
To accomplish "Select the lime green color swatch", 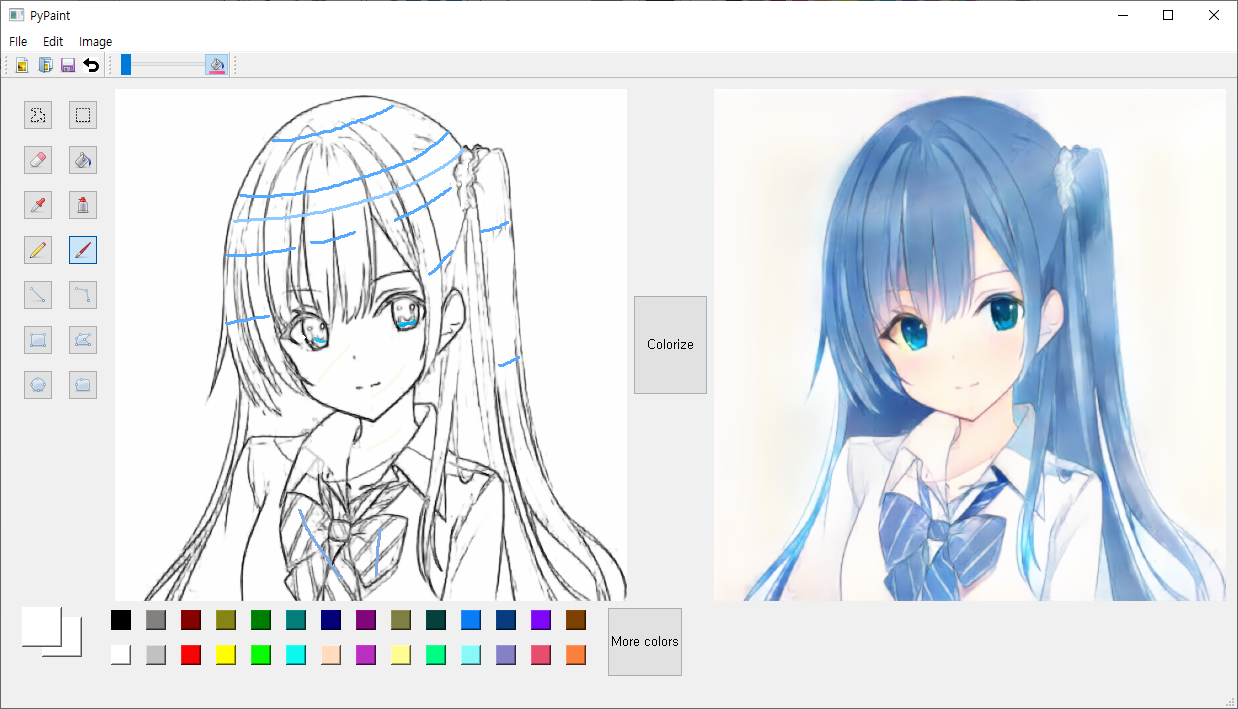I will (261, 655).
